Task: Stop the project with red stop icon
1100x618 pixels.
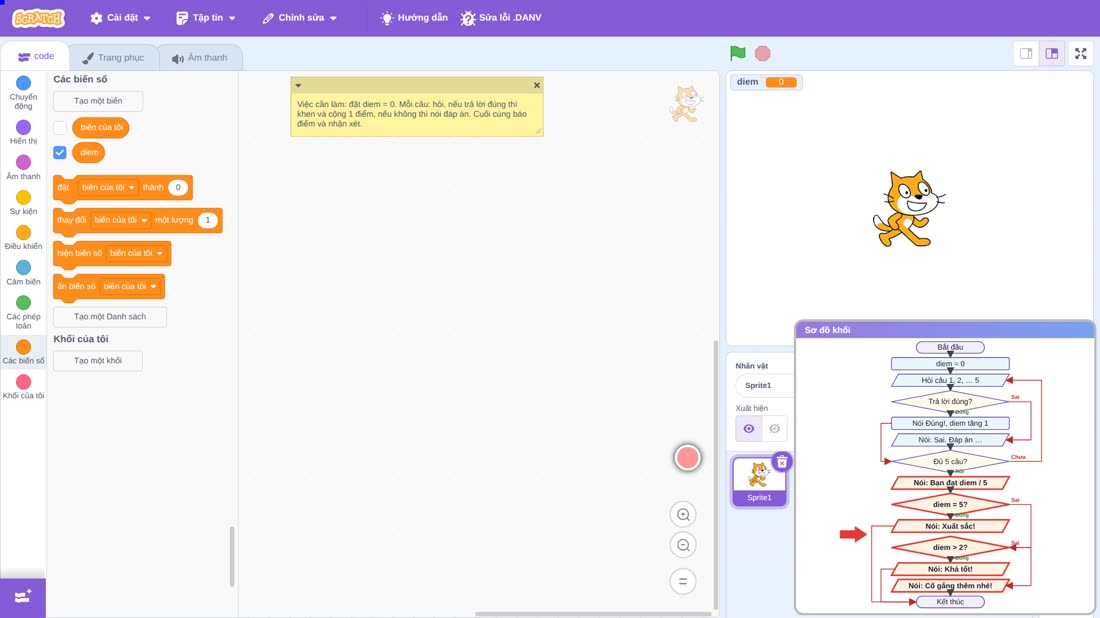Action: tap(763, 53)
